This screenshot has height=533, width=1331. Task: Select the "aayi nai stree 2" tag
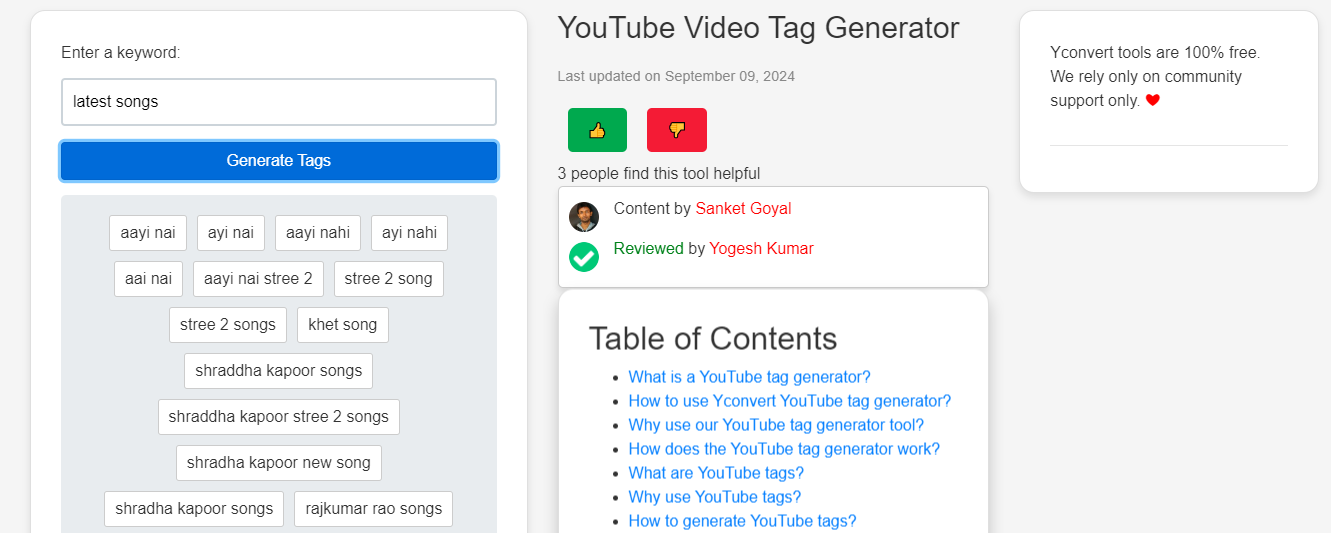pos(258,279)
